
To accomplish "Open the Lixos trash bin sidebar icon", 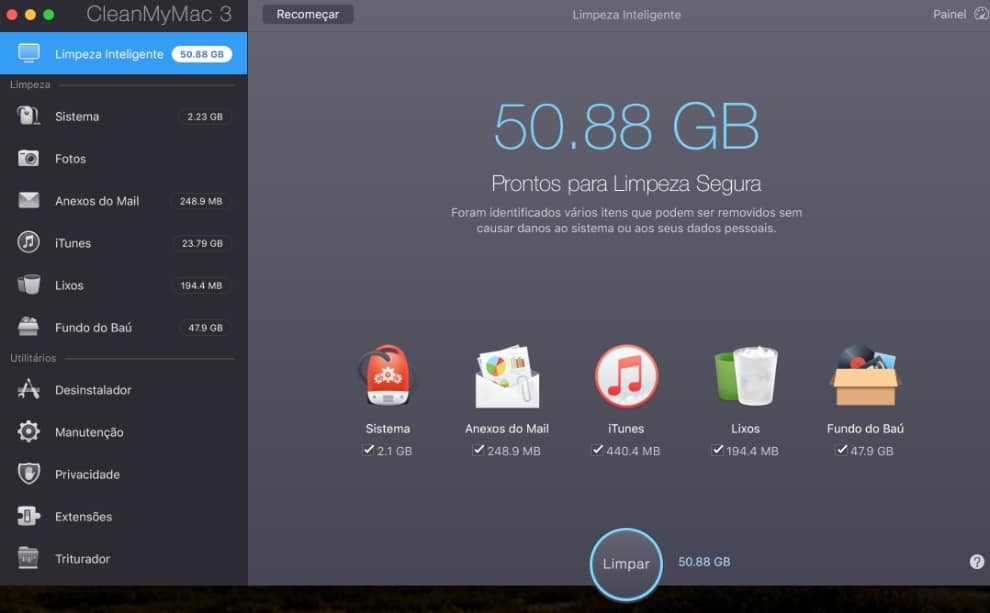I will 28,285.
